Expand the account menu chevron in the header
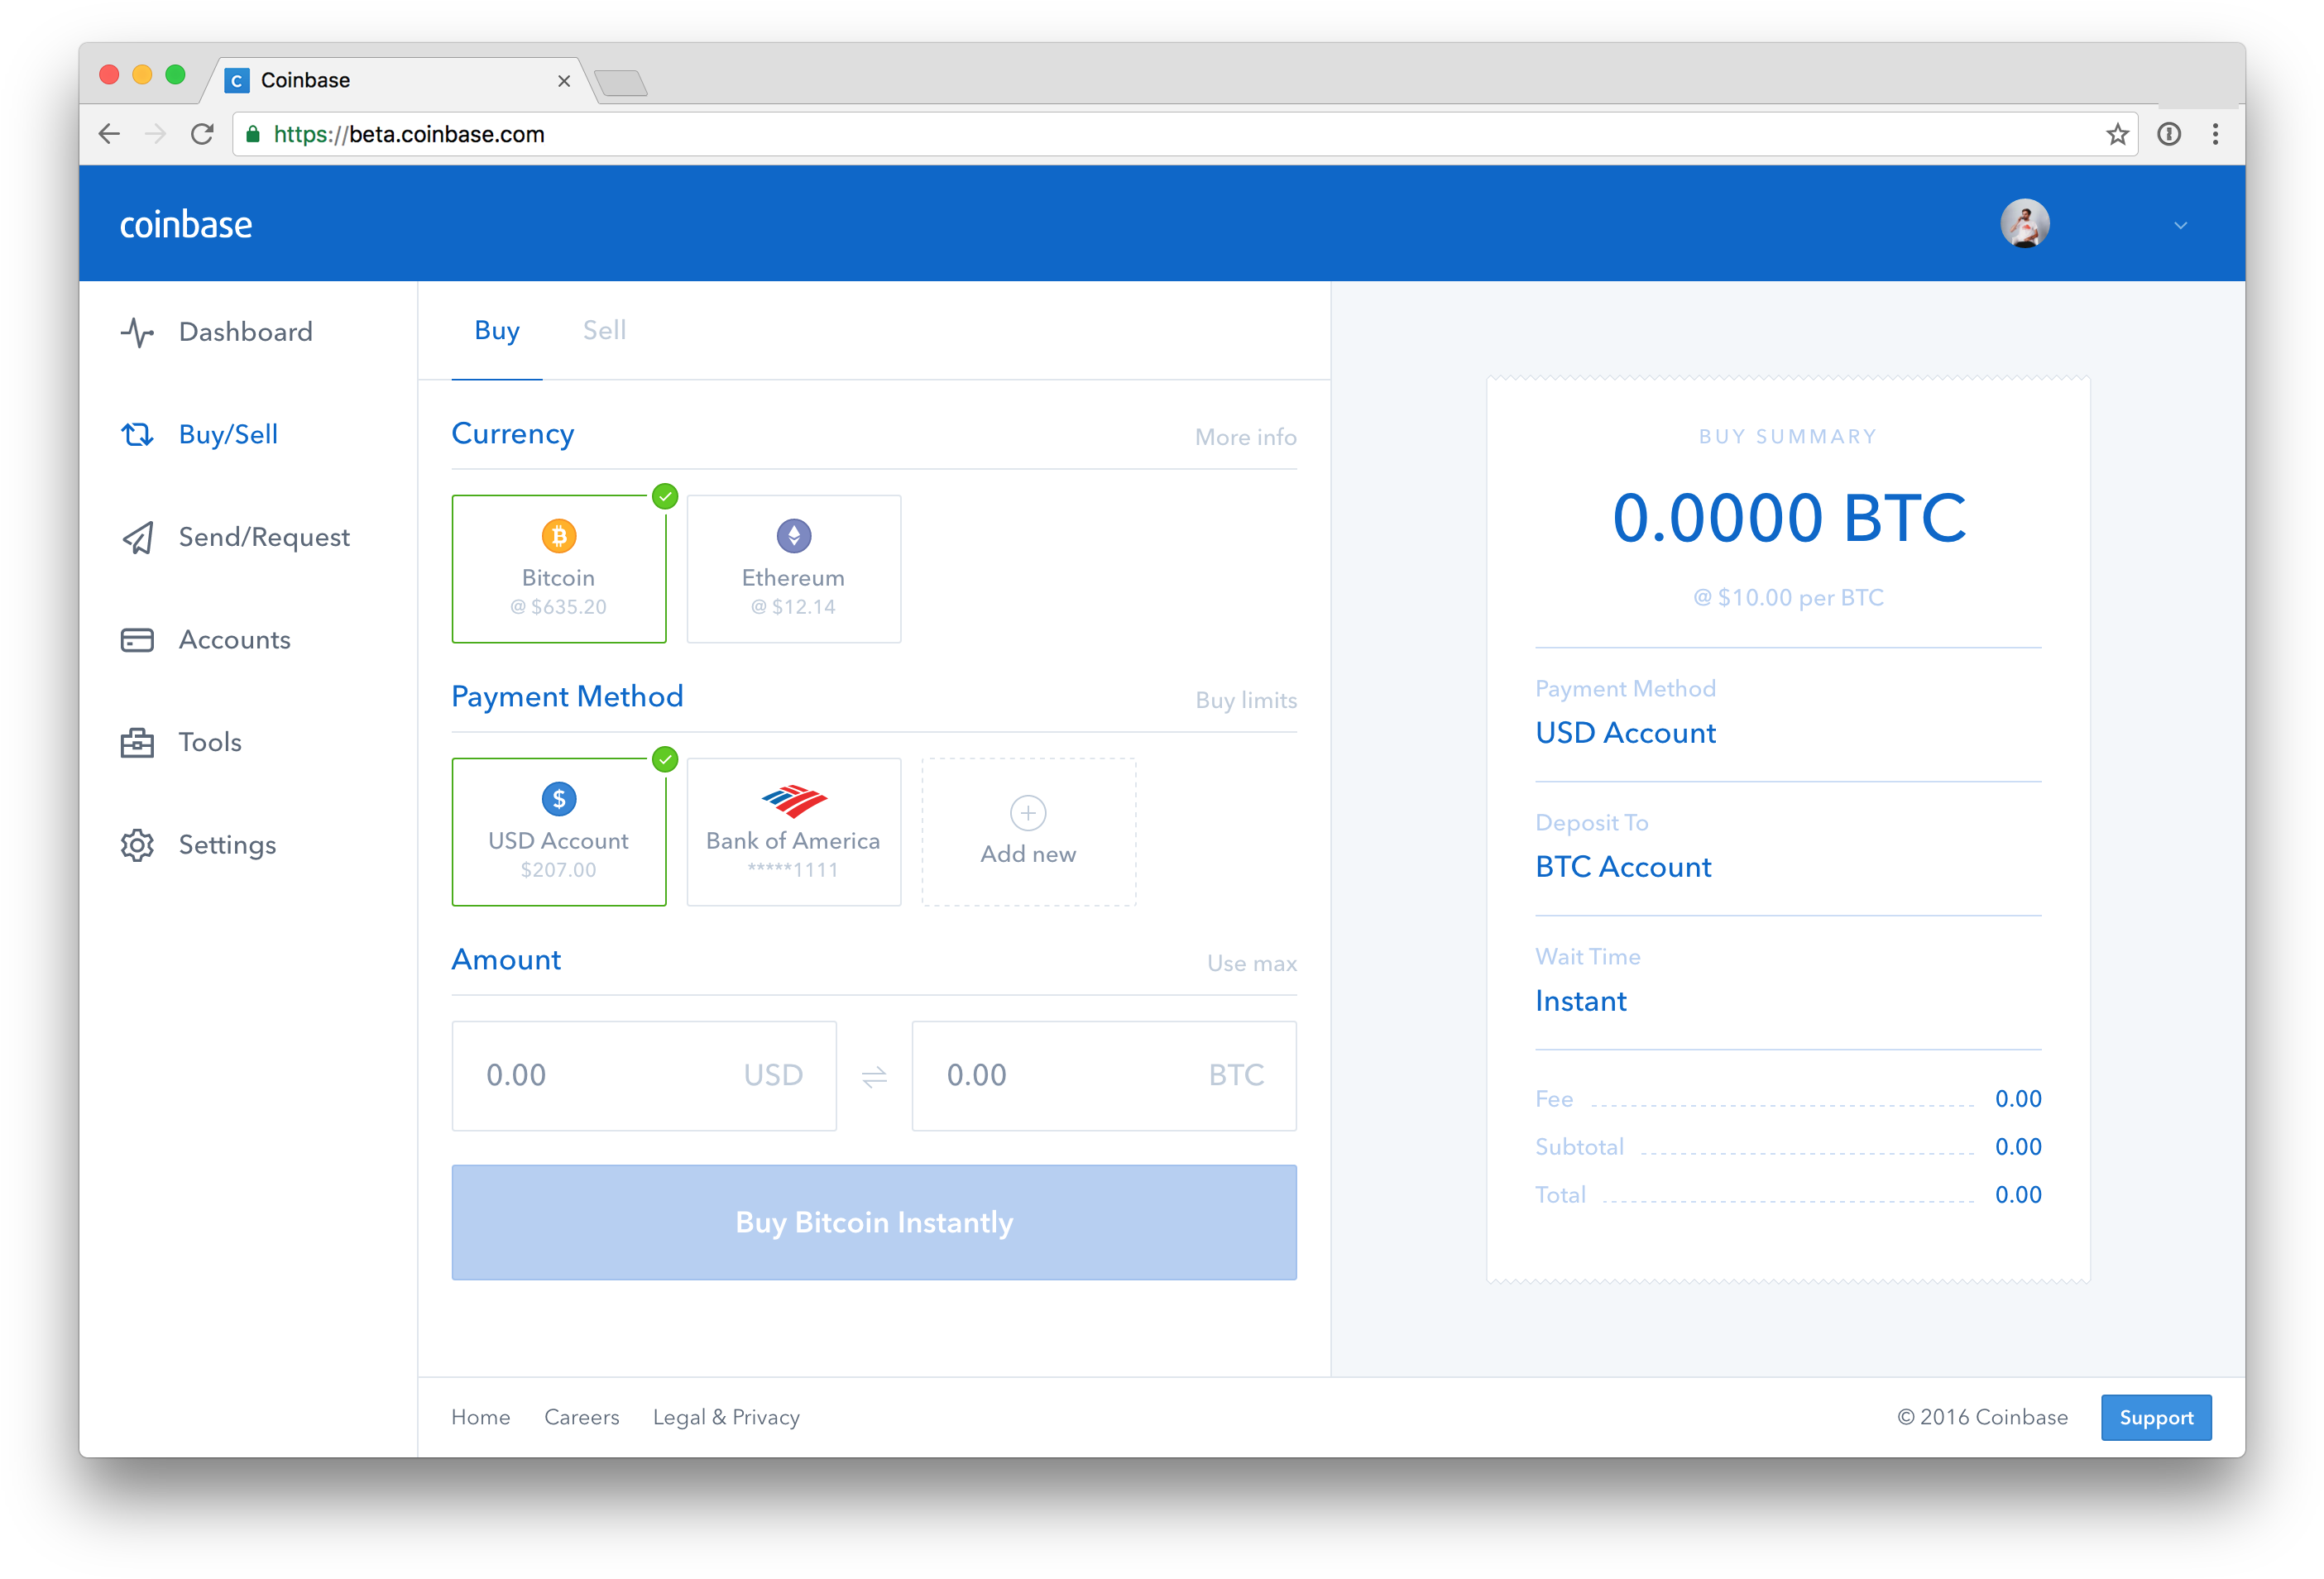The image size is (2324, 1579). click(2181, 225)
